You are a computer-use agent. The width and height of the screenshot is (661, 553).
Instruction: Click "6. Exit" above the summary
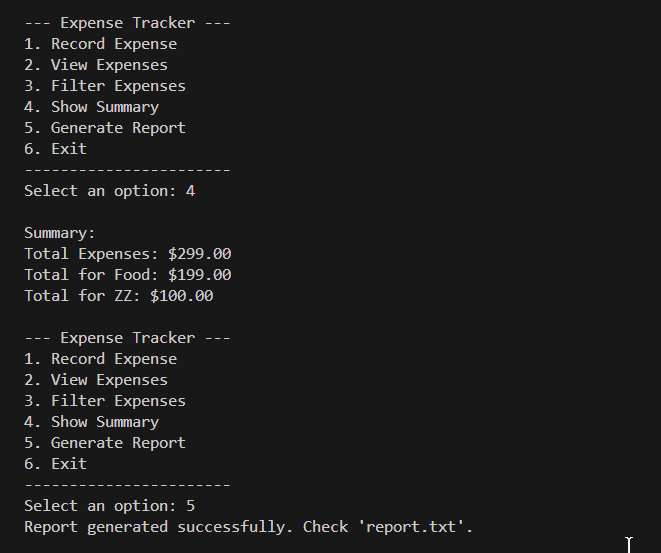pos(56,149)
